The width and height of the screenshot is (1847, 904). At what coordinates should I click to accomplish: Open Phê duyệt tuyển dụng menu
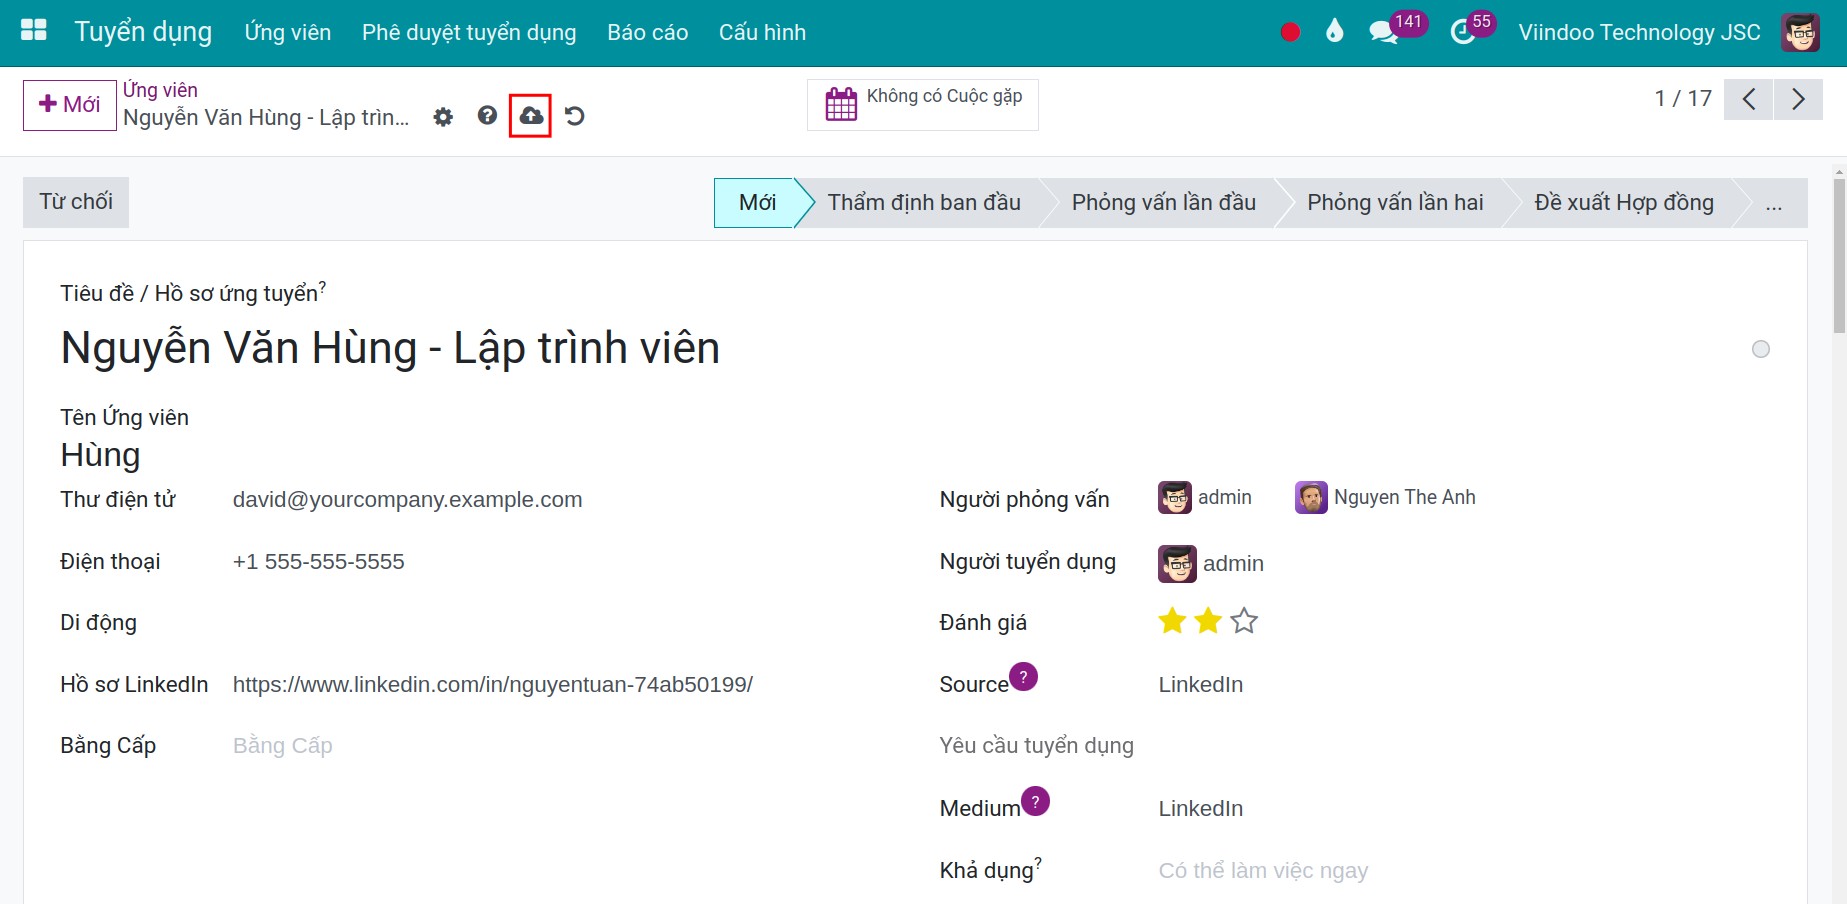click(469, 32)
